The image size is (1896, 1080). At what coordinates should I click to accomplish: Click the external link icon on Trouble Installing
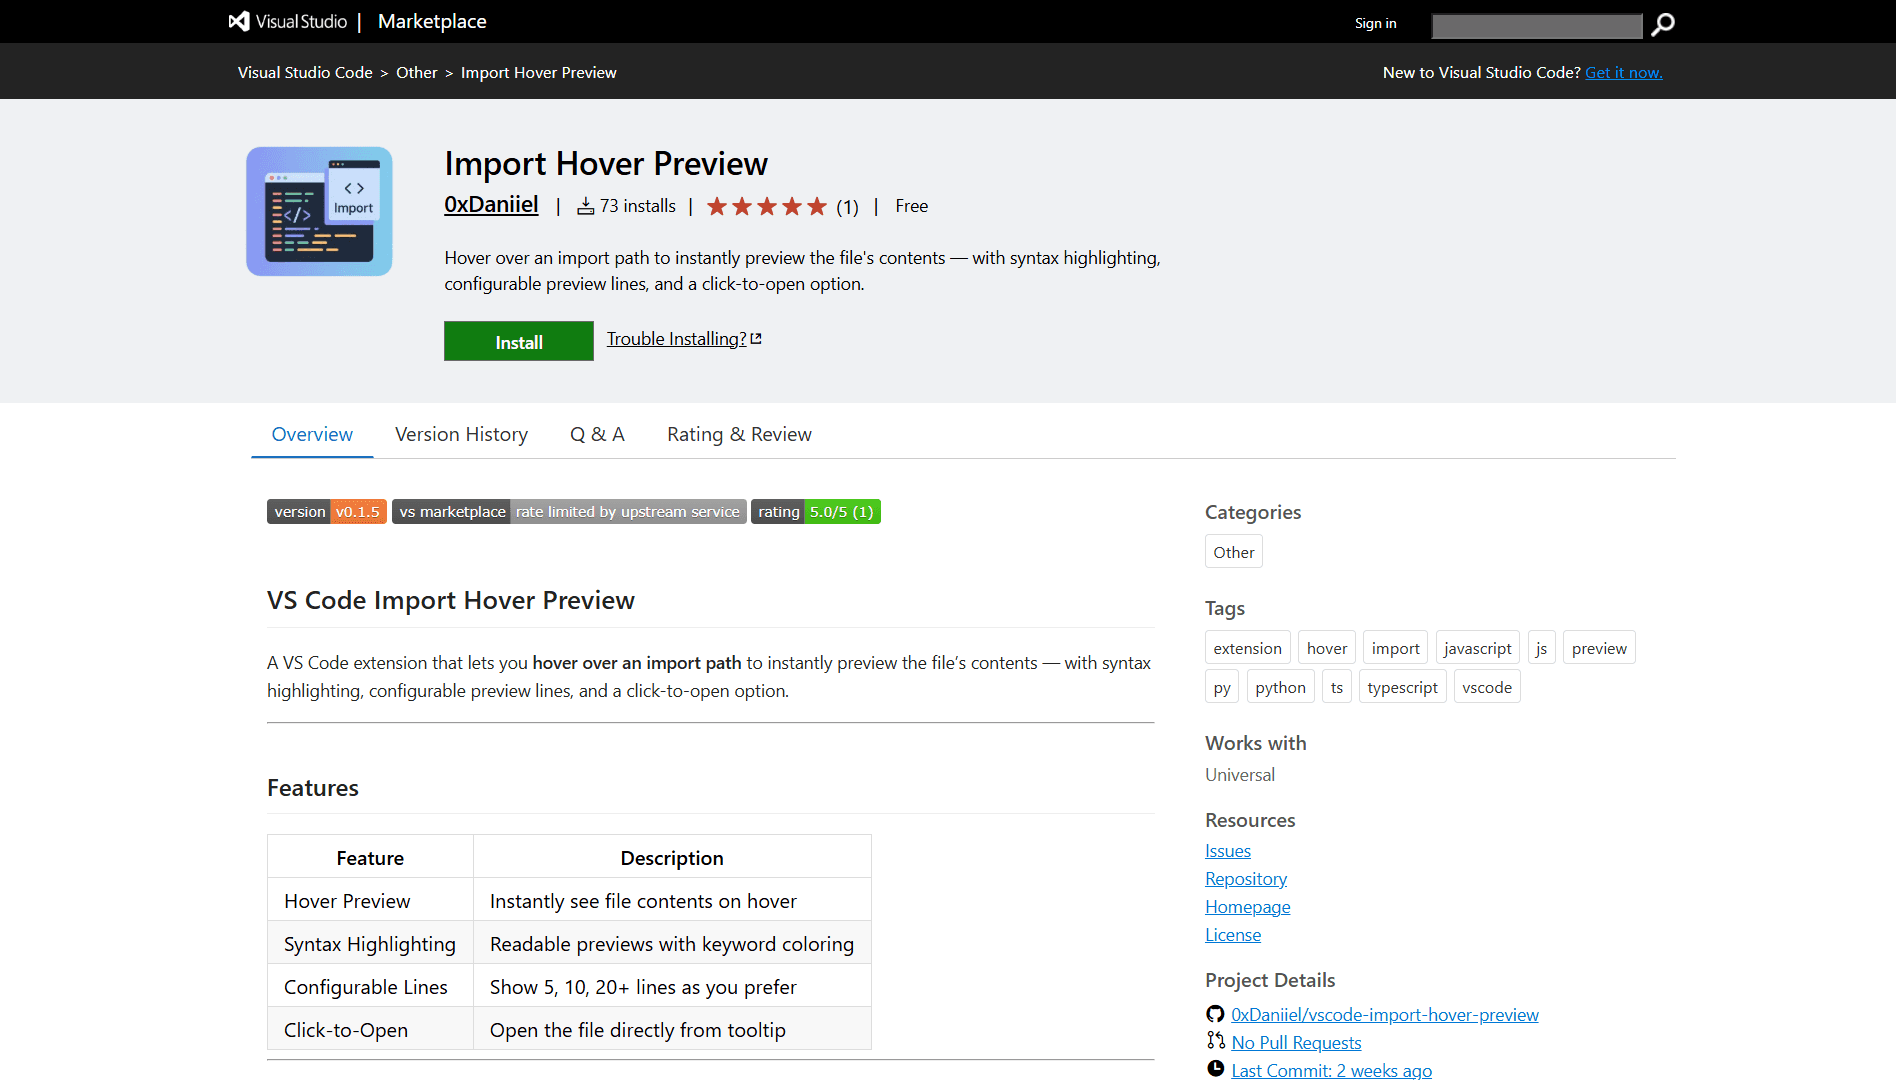click(756, 338)
